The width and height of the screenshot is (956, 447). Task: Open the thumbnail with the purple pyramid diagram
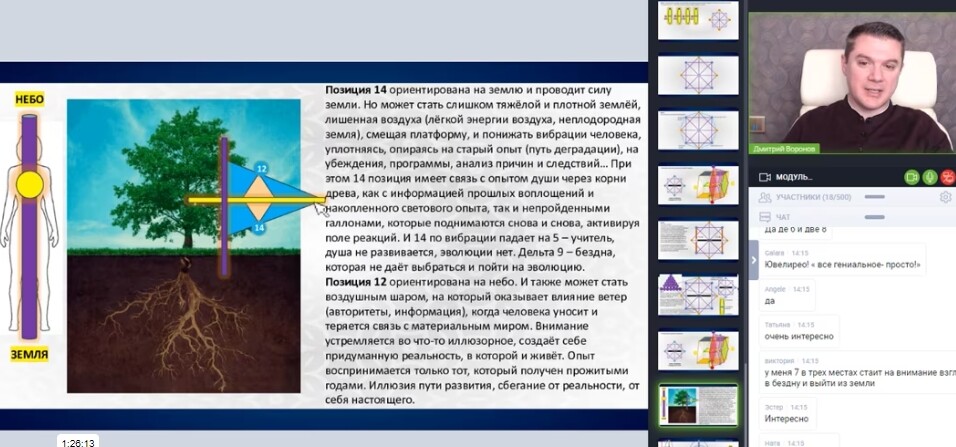point(698,295)
